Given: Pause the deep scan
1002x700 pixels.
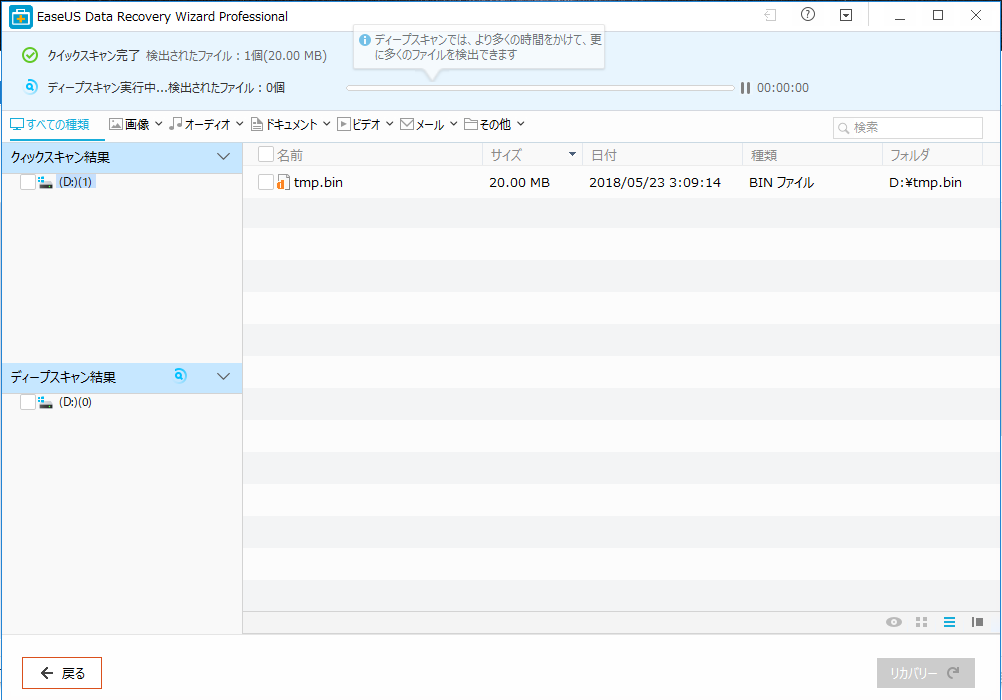Looking at the screenshot, I should click(745, 88).
